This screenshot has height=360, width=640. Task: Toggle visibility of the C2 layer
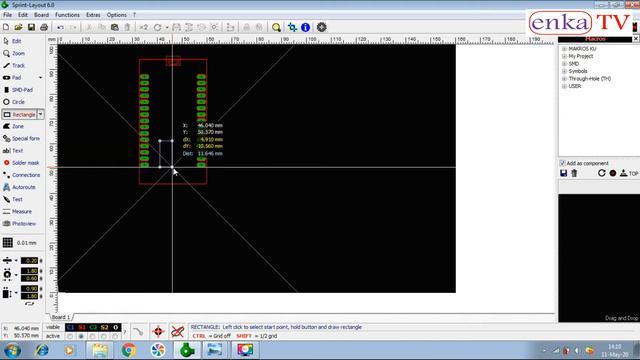tap(93, 327)
